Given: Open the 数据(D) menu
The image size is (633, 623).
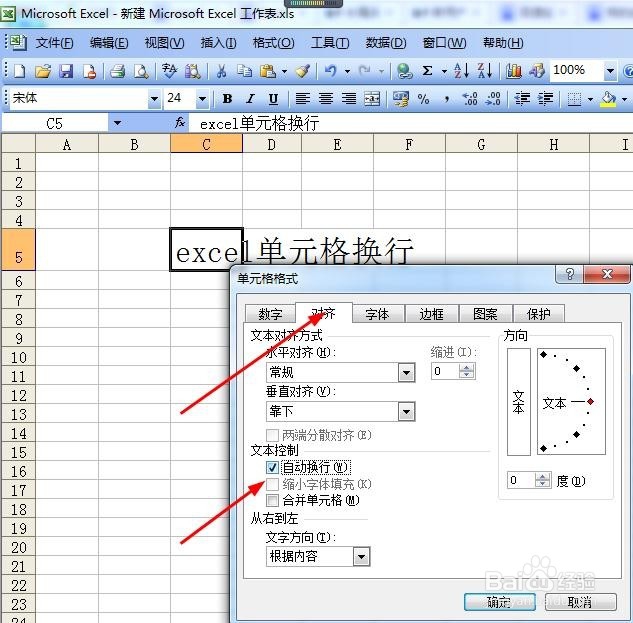Looking at the screenshot, I should (386, 43).
